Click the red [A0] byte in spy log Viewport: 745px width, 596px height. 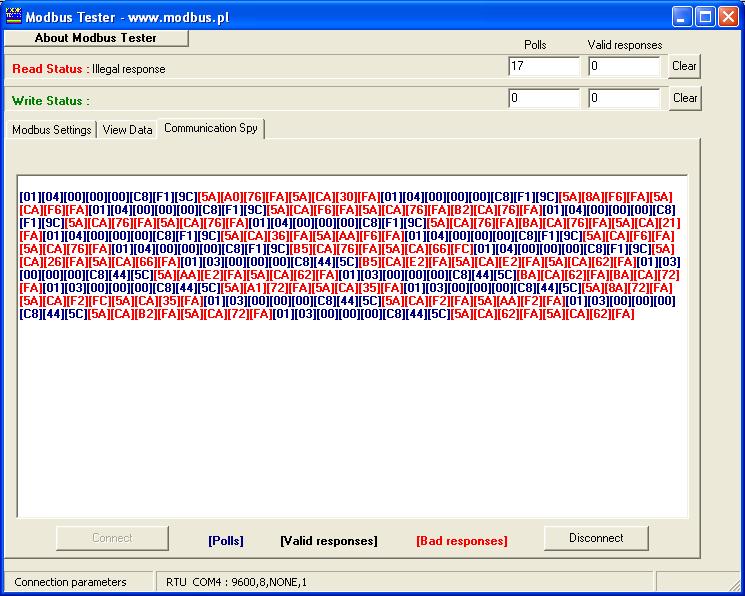(x=231, y=197)
